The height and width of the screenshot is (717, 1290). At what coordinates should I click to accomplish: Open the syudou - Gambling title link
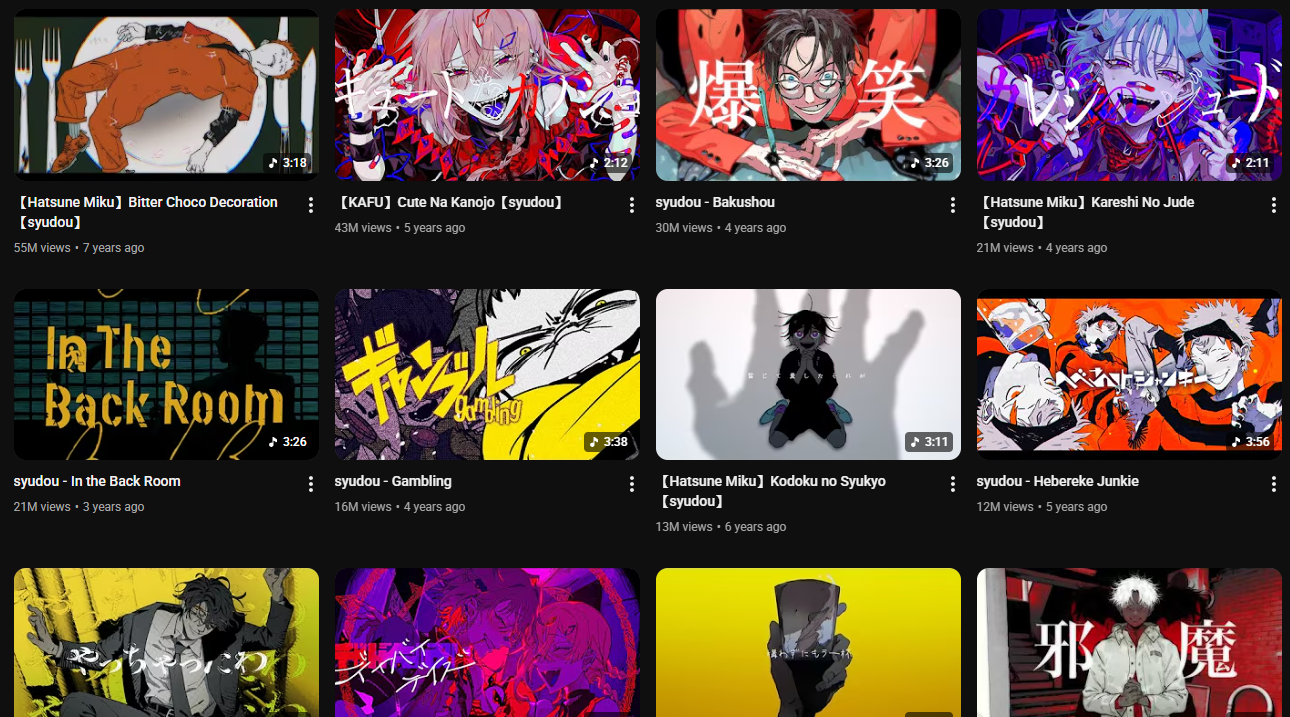(x=393, y=481)
